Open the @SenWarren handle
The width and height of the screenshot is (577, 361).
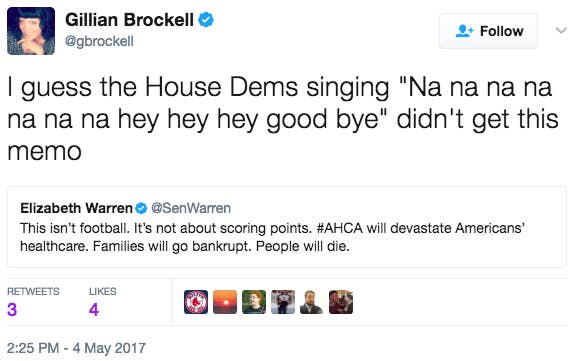tap(191, 208)
